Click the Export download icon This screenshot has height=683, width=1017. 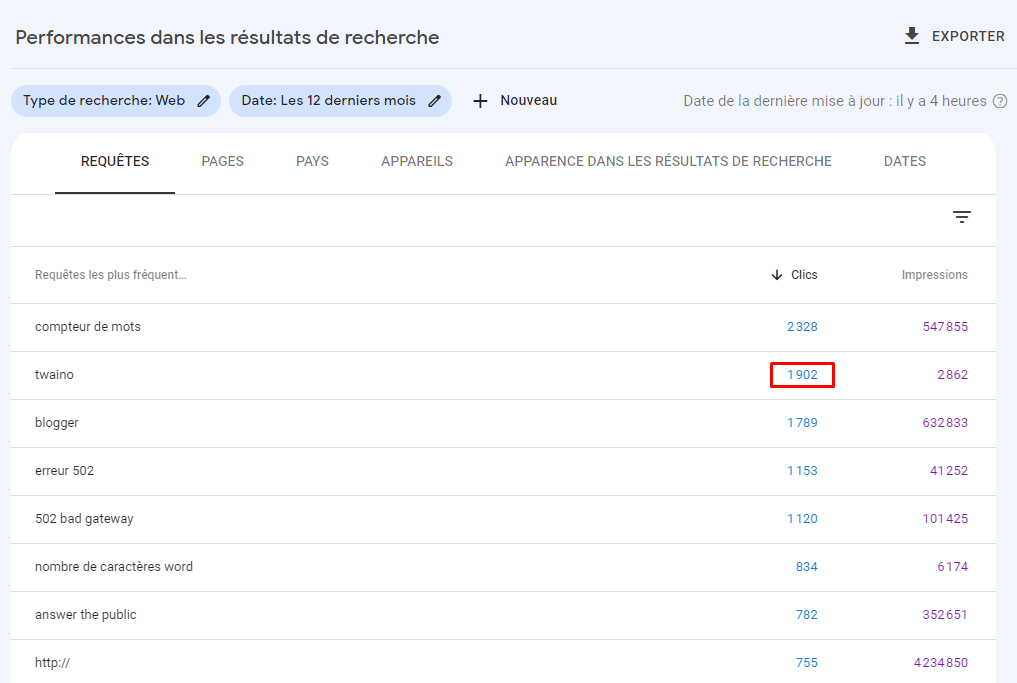pos(911,36)
